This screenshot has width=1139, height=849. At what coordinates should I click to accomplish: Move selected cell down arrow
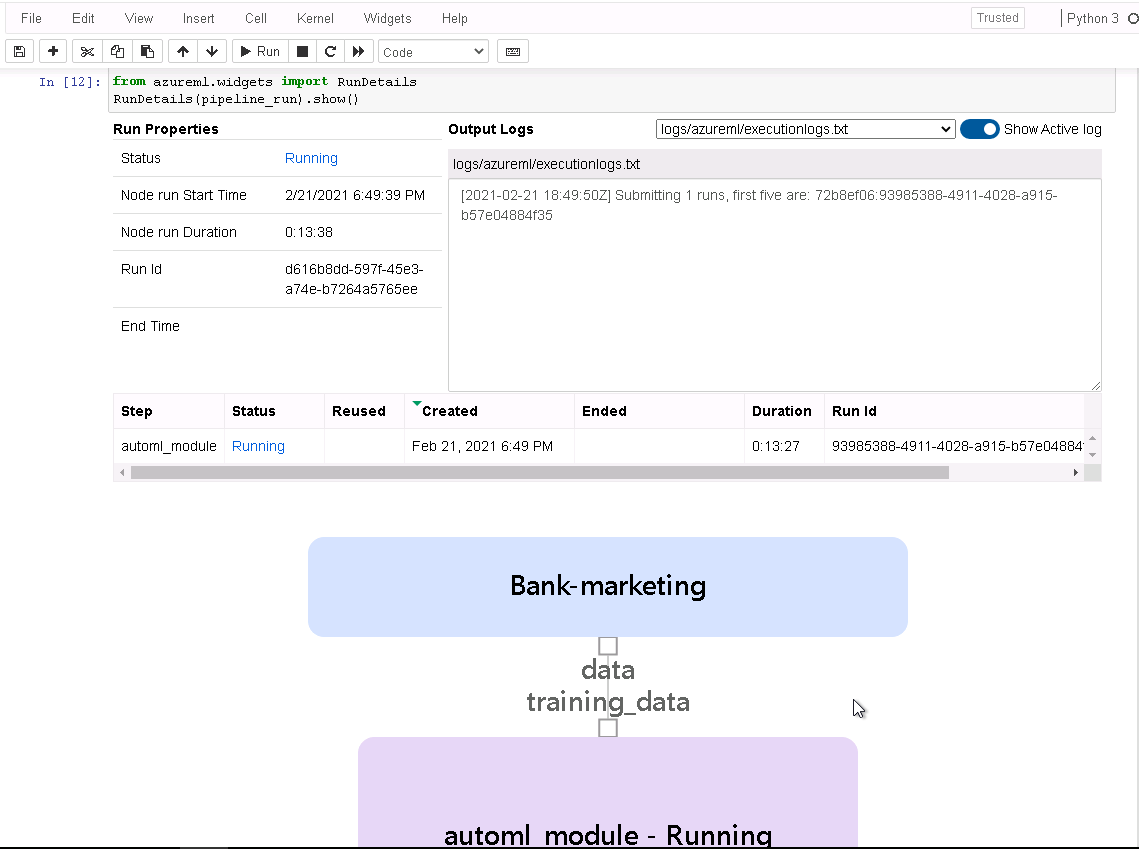coord(212,52)
